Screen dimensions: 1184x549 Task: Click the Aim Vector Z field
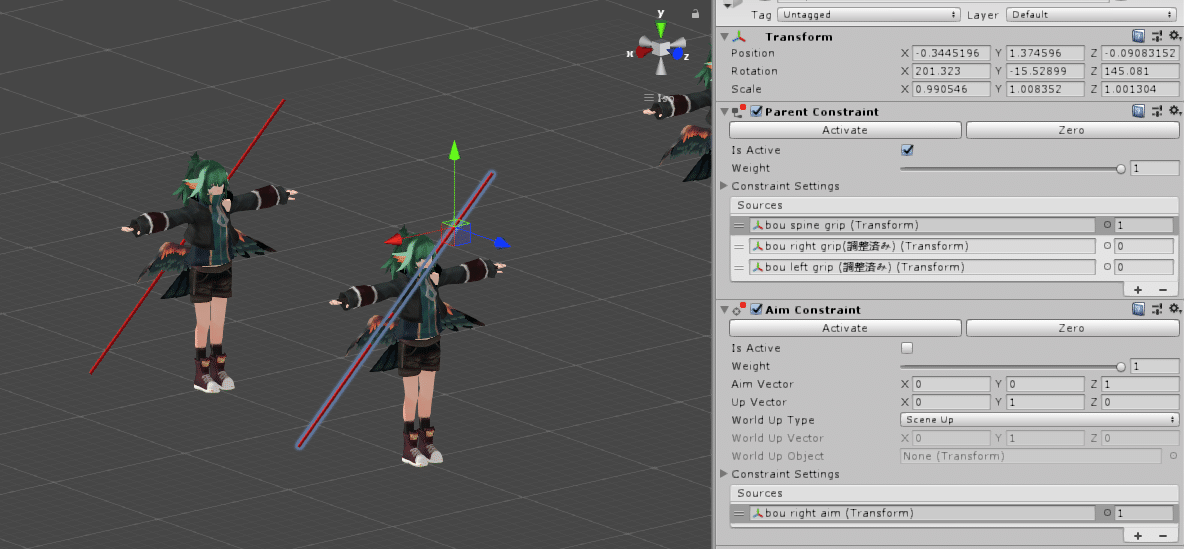(x=1140, y=384)
